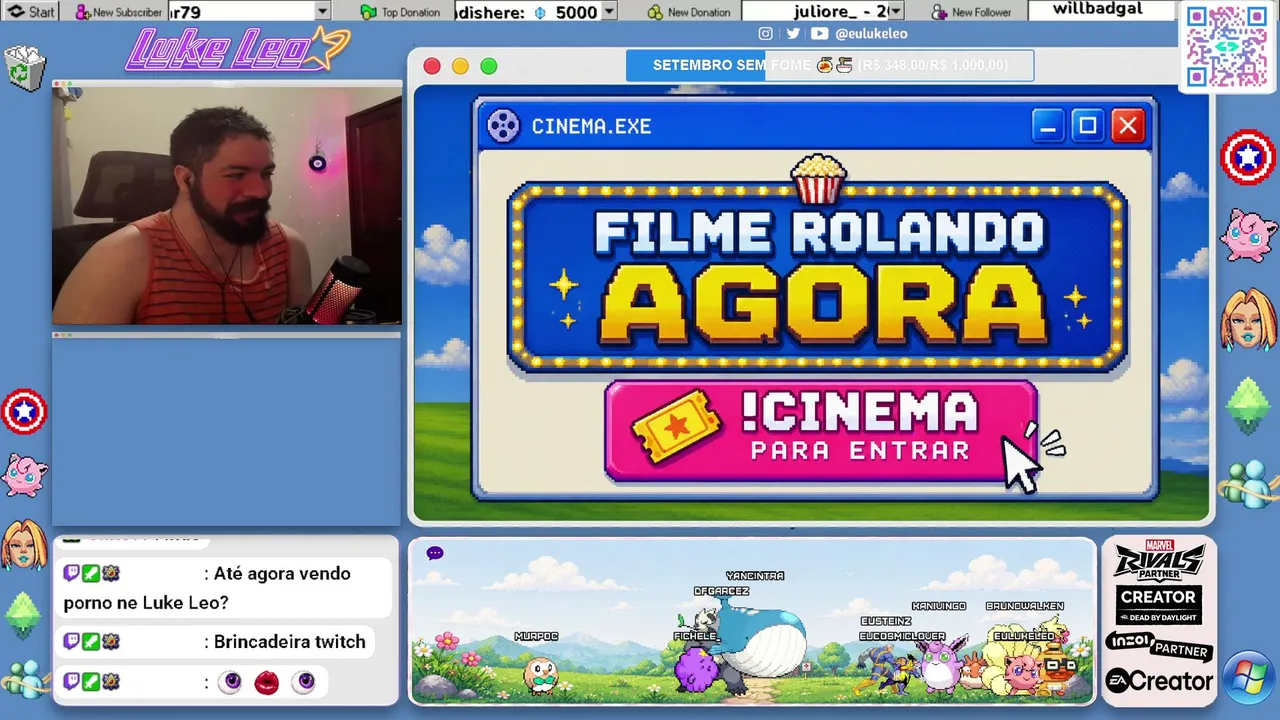The image size is (1280, 720).
Task: Click the pink !CINEMA PARA ENTRAR button
Action: tap(821, 431)
